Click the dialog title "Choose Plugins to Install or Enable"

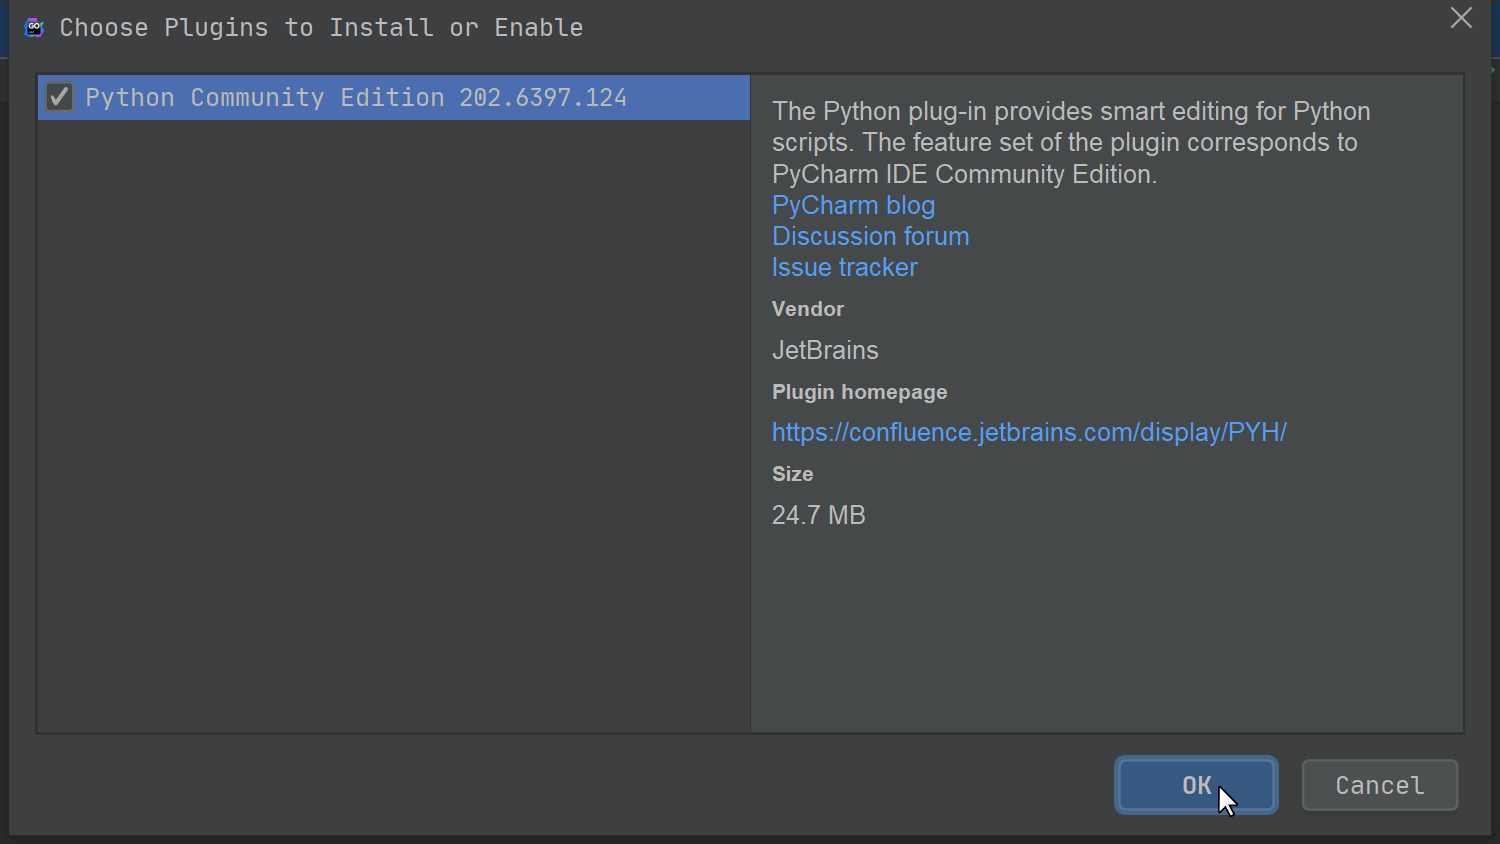click(321, 28)
